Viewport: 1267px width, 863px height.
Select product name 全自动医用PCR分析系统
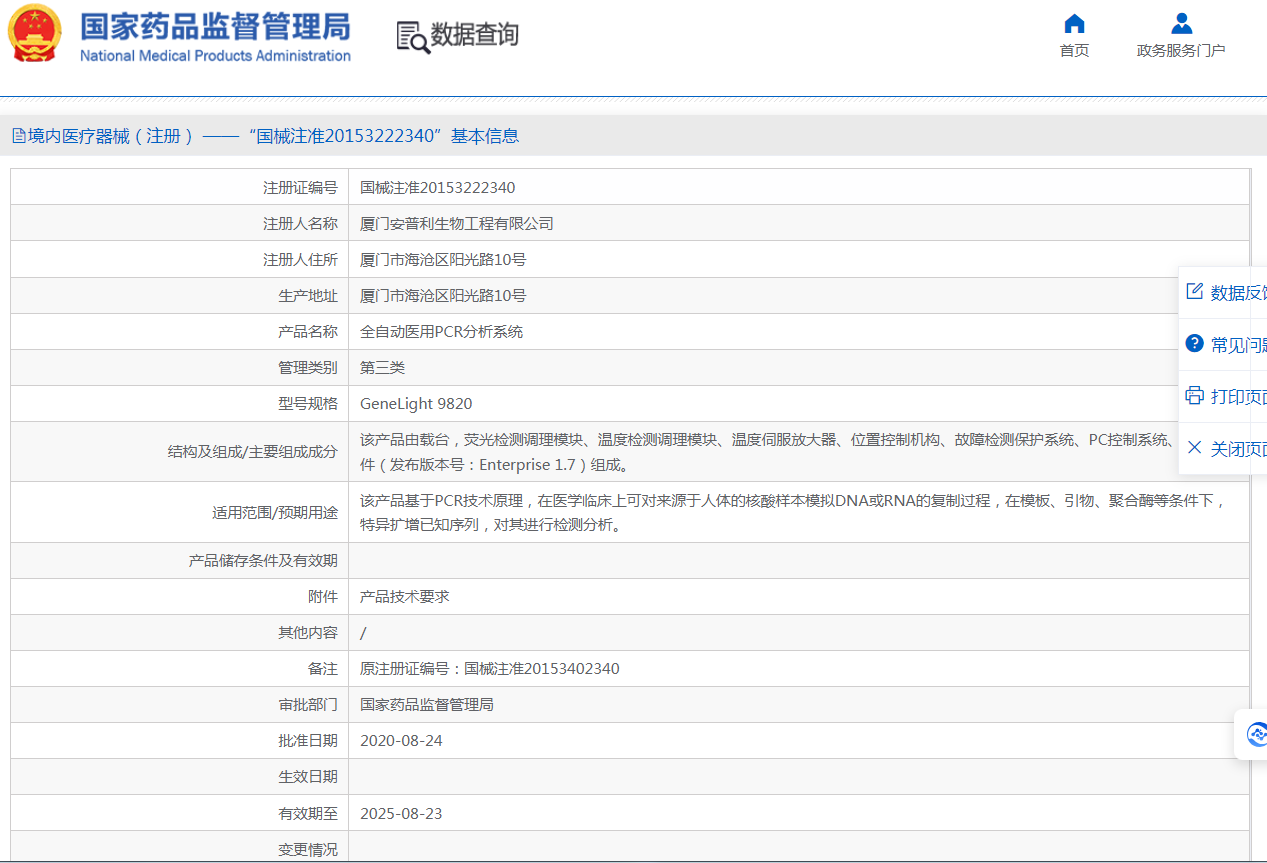tap(442, 332)
